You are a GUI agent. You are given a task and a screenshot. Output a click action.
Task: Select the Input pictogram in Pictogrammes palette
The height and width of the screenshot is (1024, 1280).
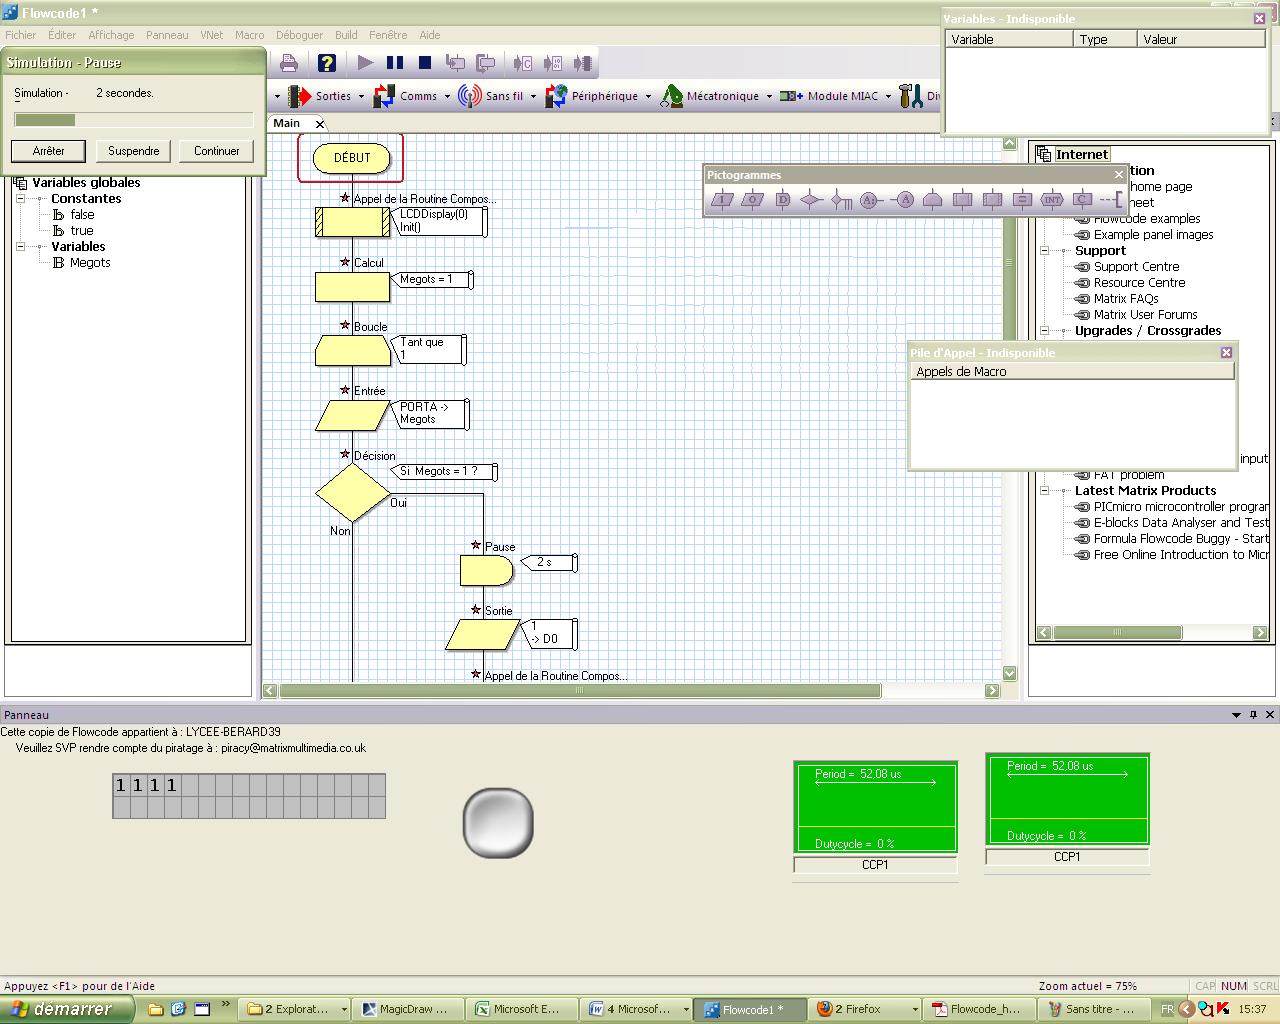[x=722, y=199]
